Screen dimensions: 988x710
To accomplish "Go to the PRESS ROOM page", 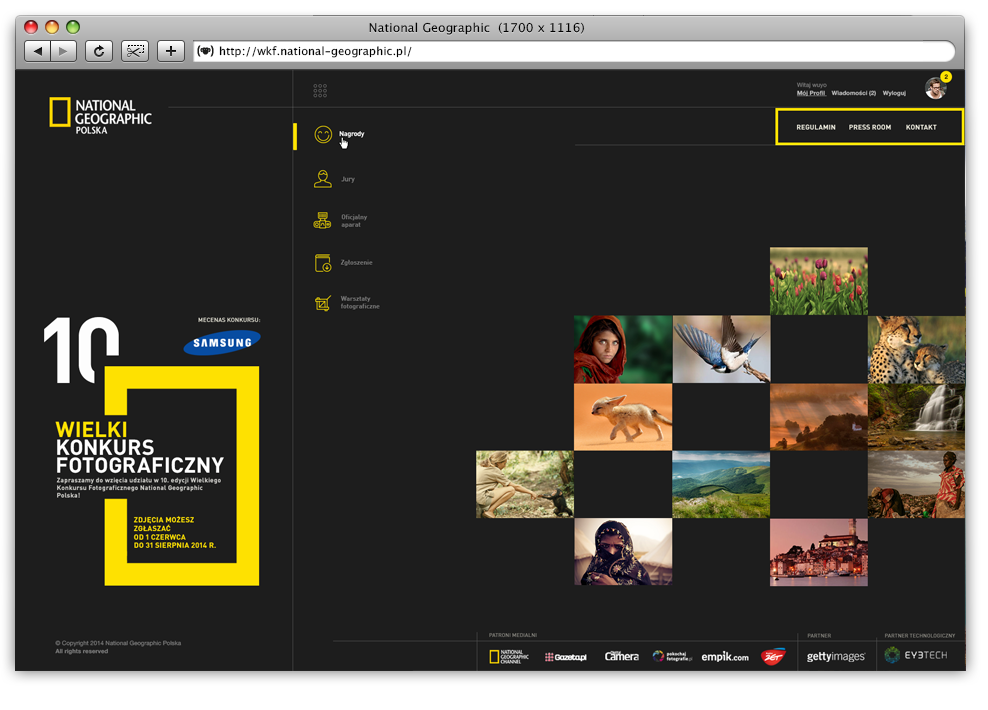I will [870, 128].
